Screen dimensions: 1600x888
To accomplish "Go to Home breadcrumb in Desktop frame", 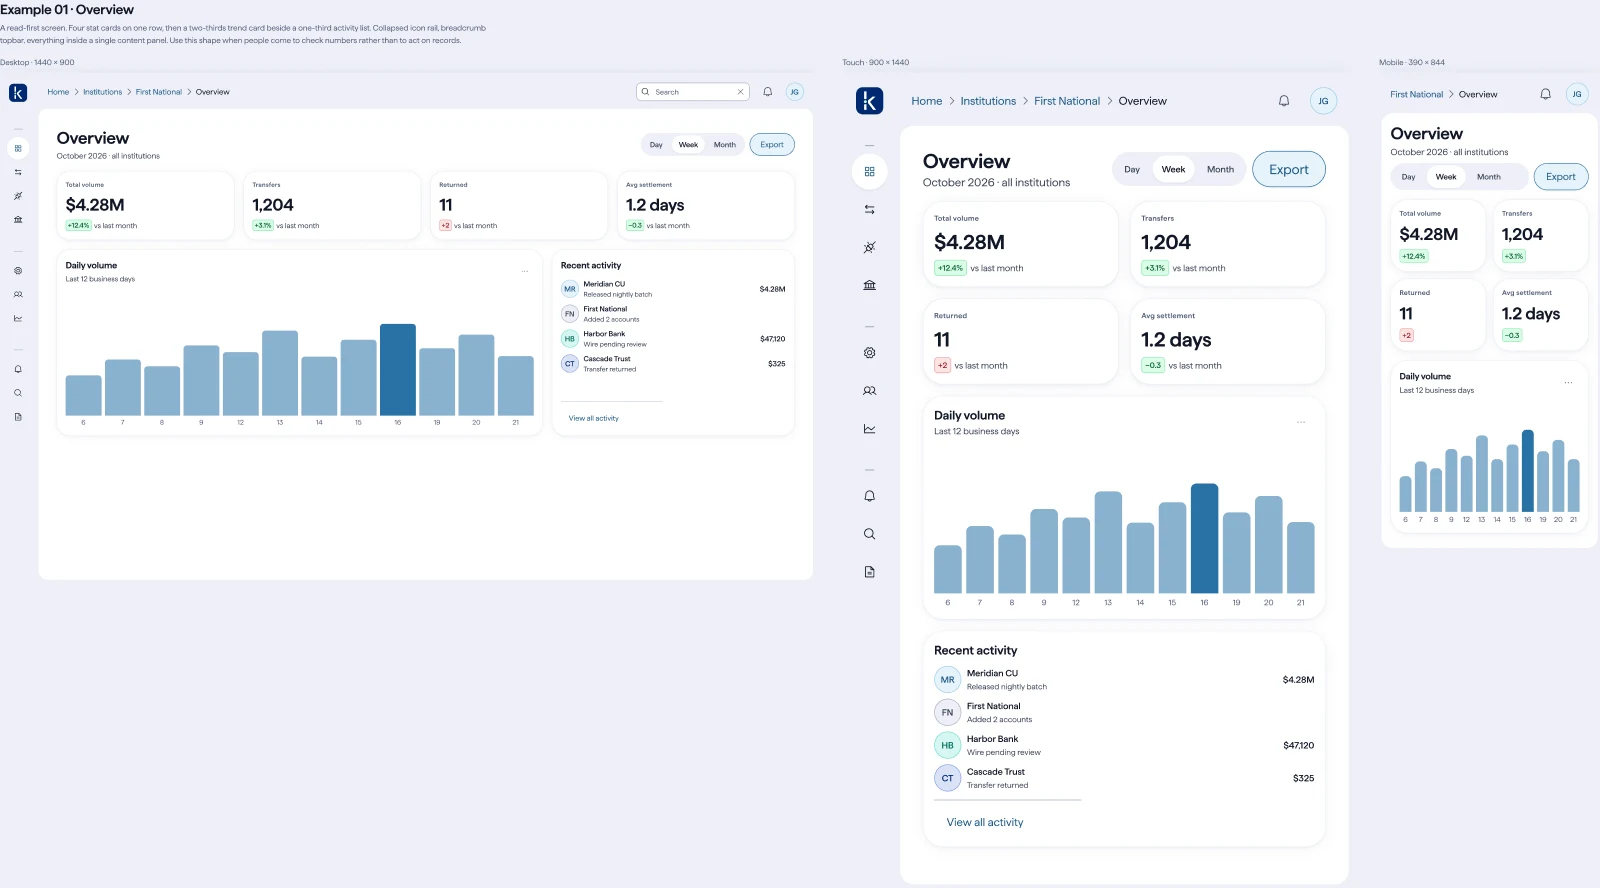I will tap(58, 92).
